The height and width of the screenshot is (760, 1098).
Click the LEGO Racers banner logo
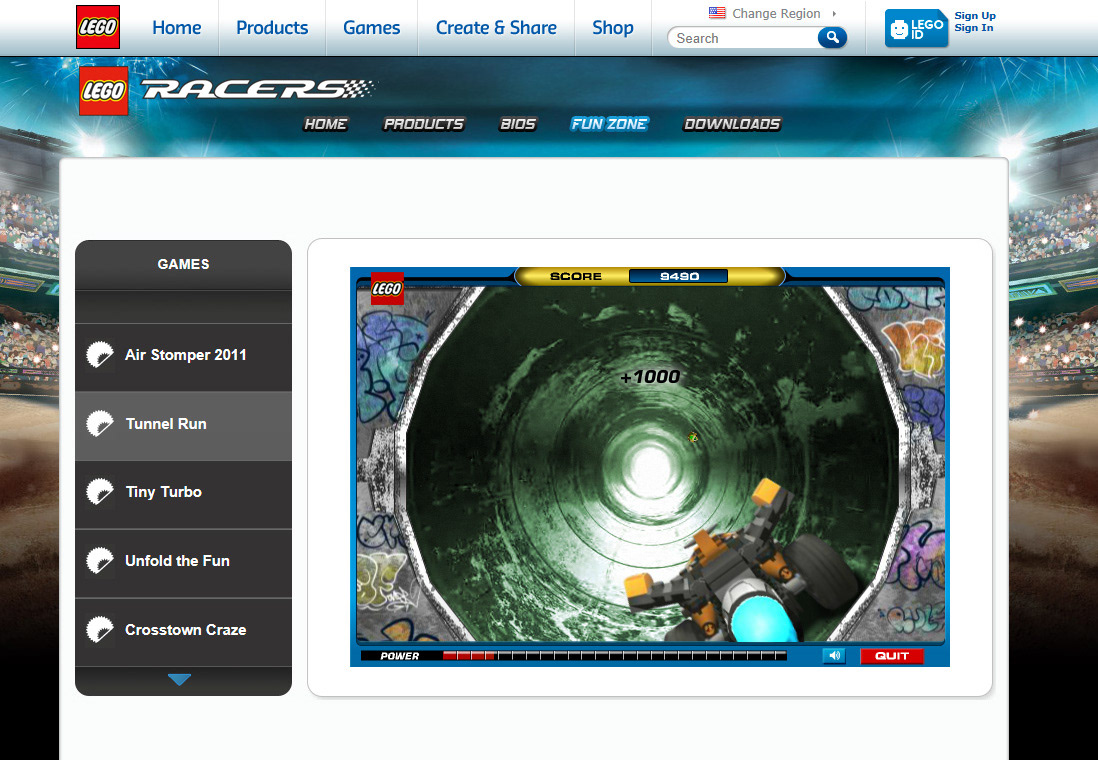(228, 90)
